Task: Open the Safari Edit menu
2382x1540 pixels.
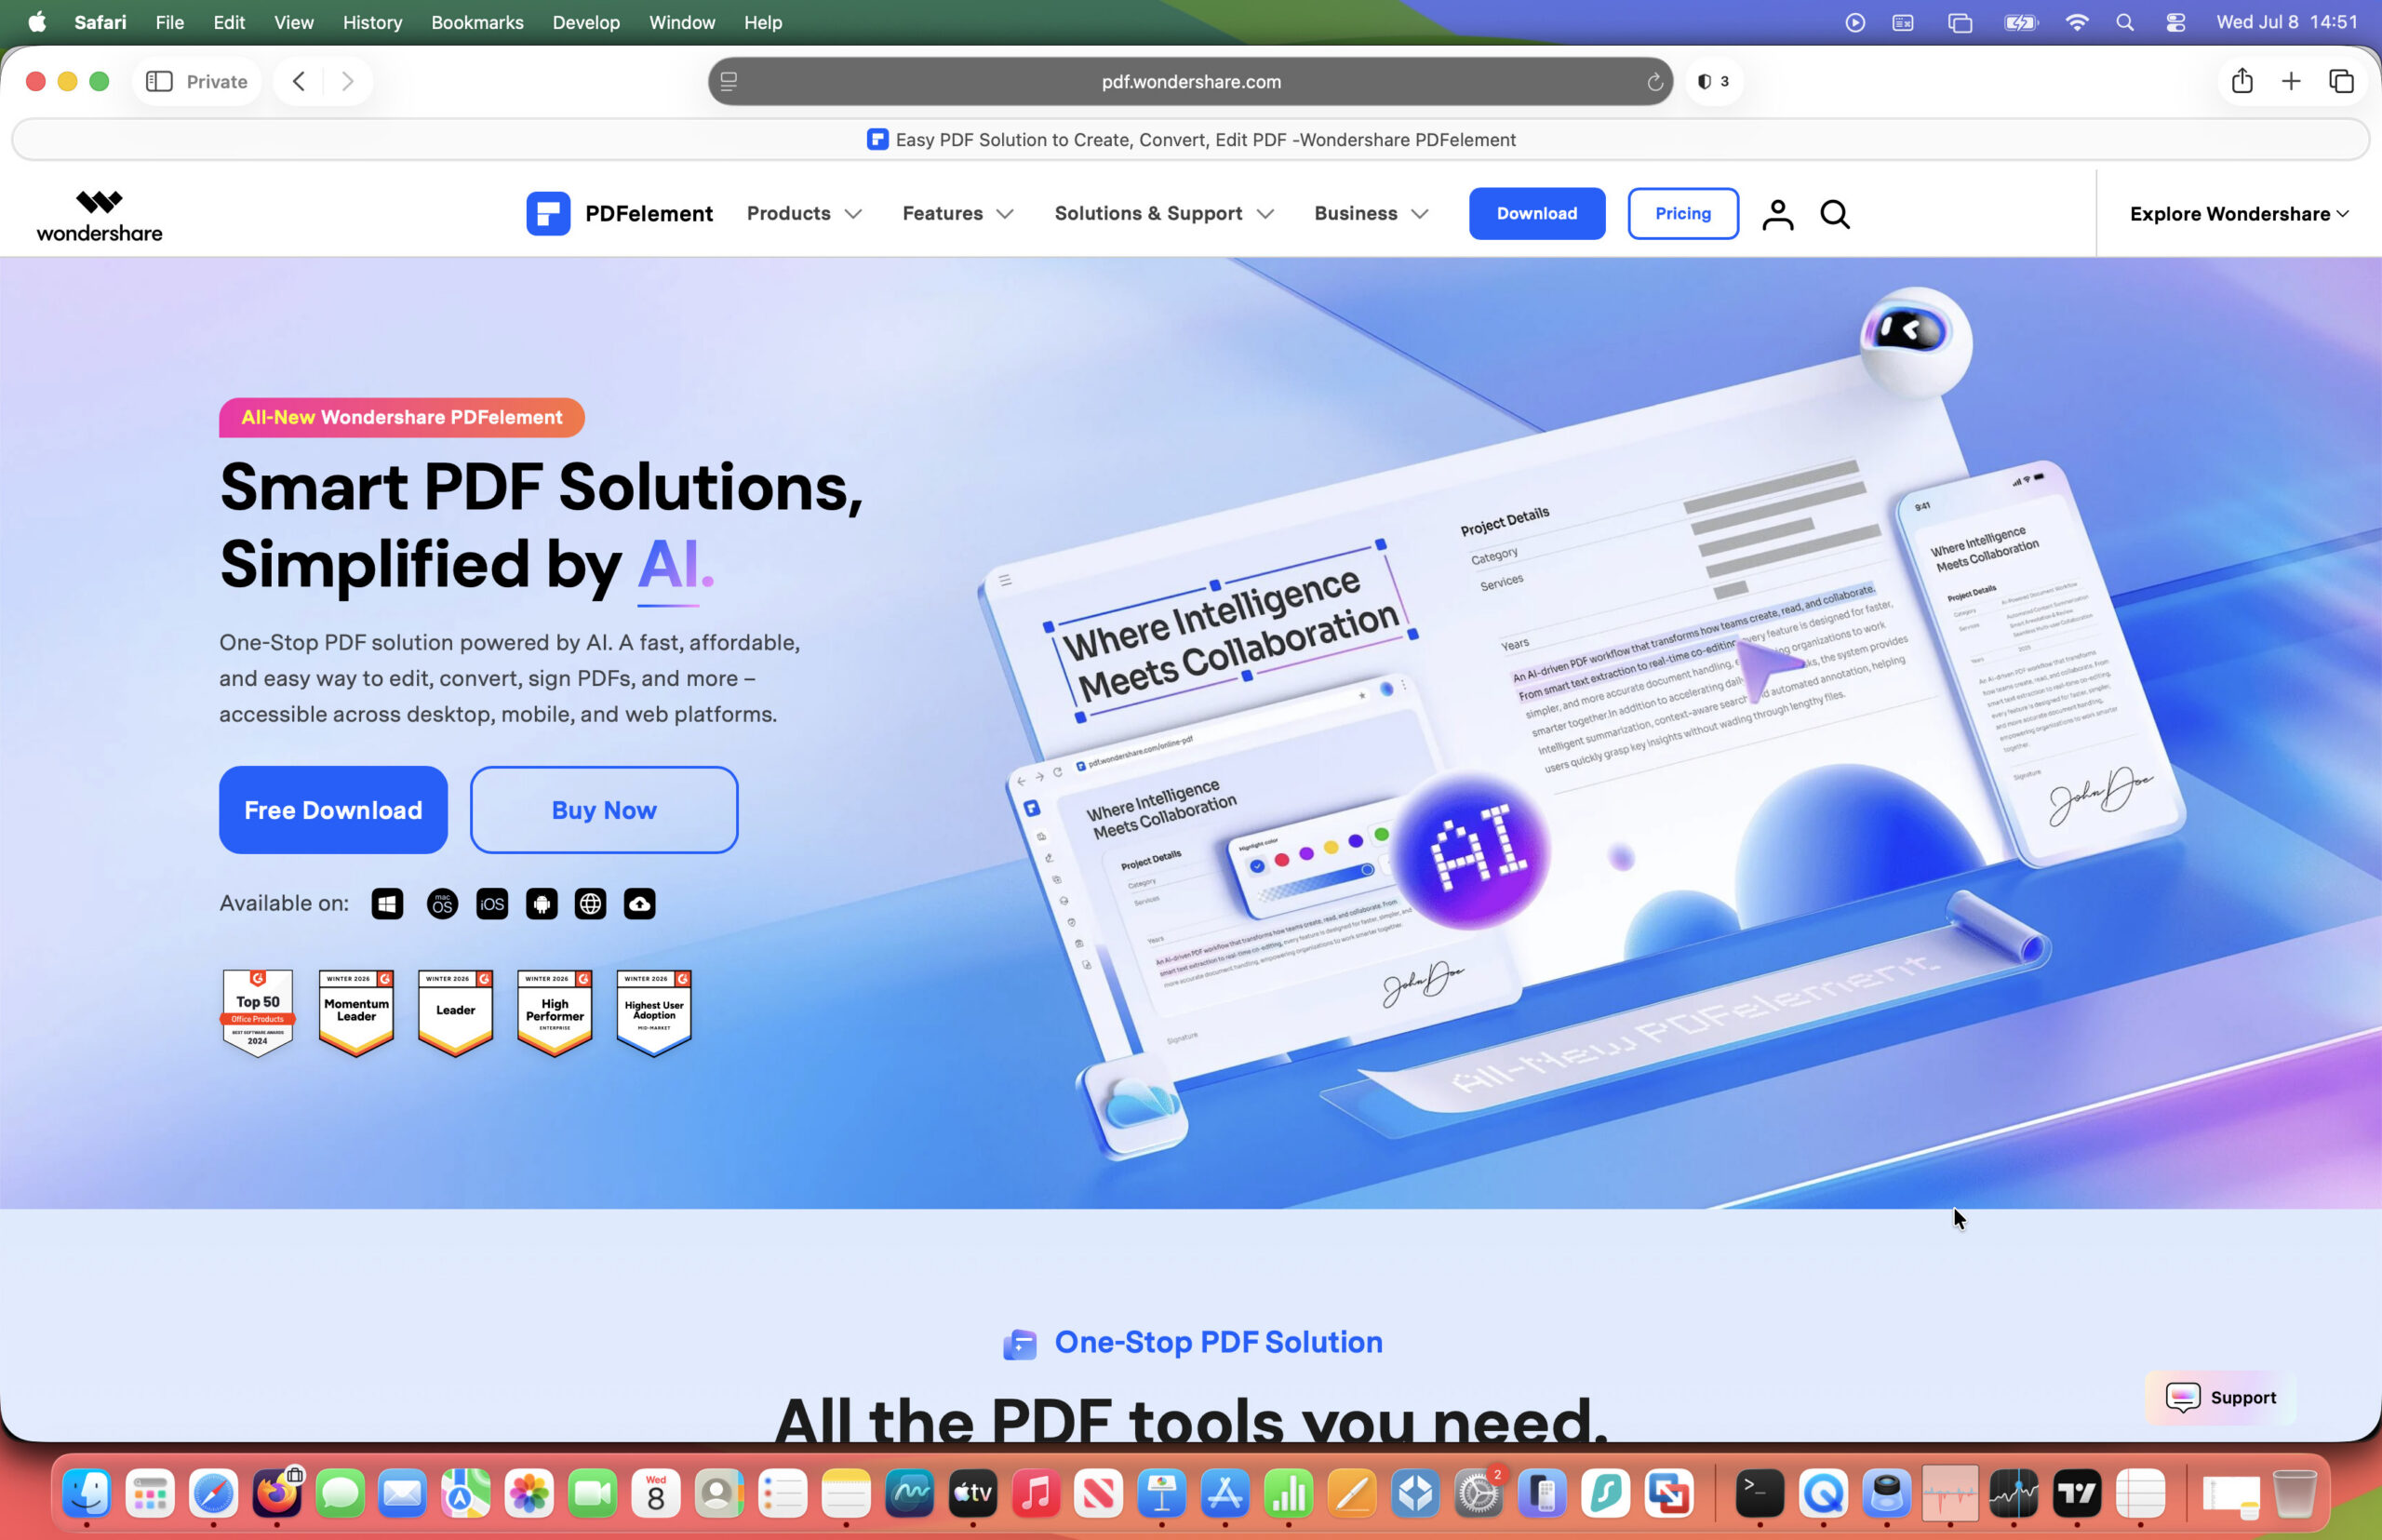Action: [x=229, y=22]
